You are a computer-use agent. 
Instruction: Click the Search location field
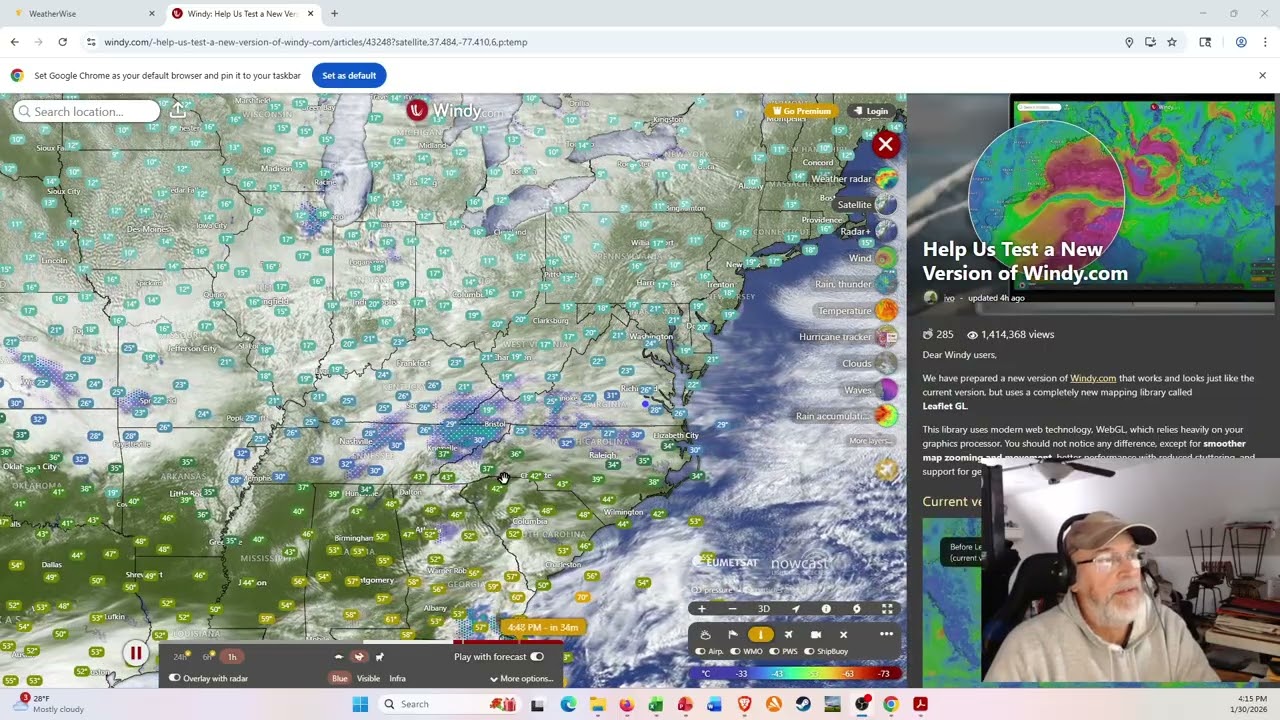tap(87, 111)
